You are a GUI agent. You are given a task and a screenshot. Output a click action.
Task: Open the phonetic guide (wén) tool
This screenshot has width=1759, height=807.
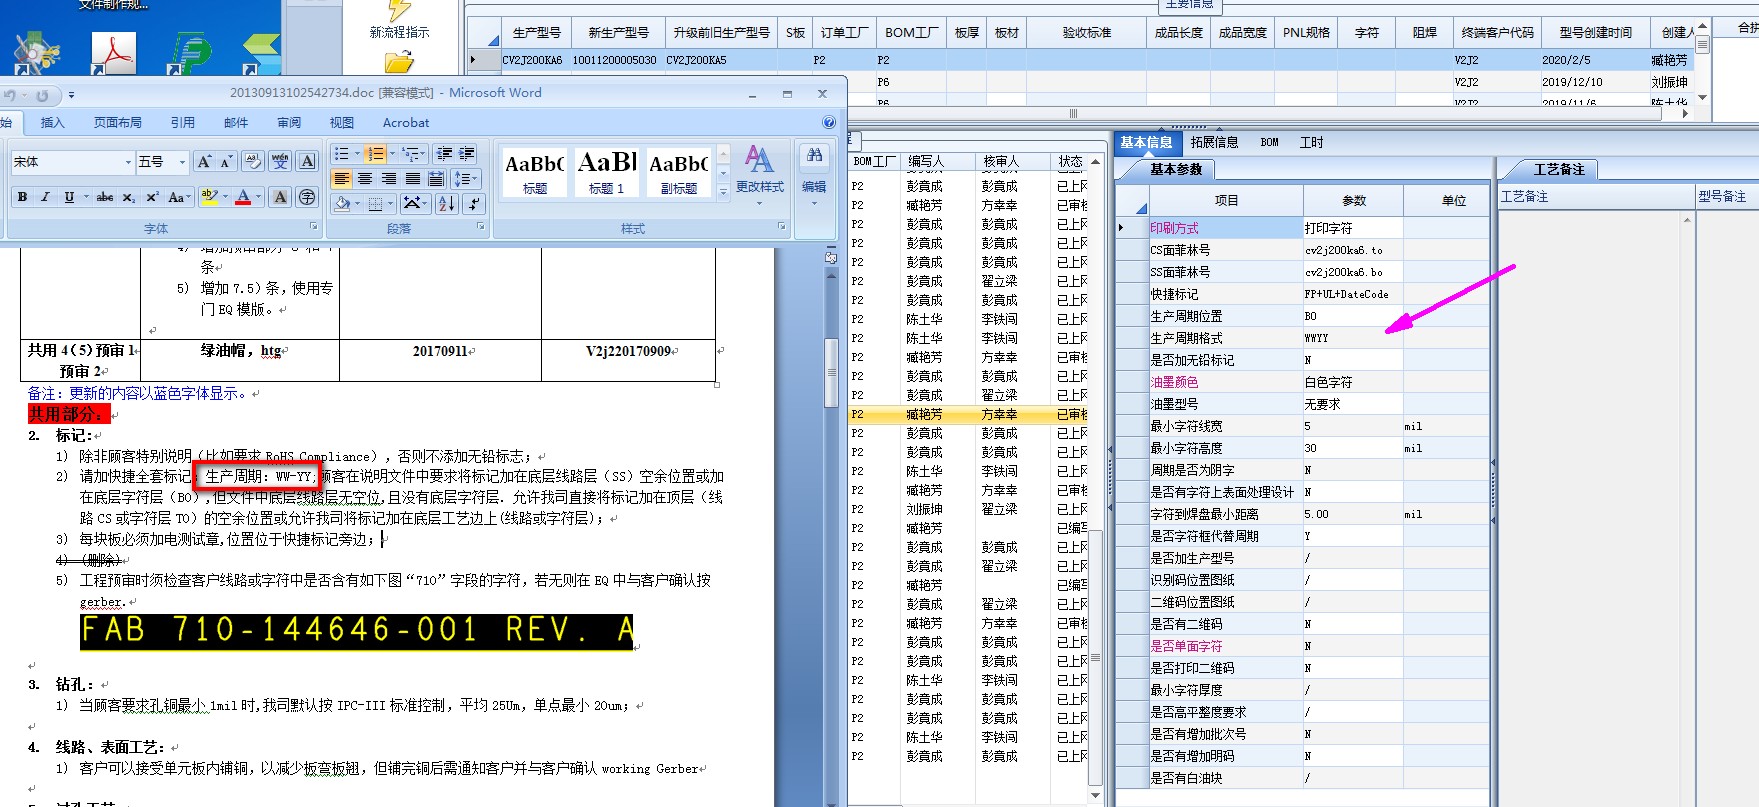coord(280,161)
